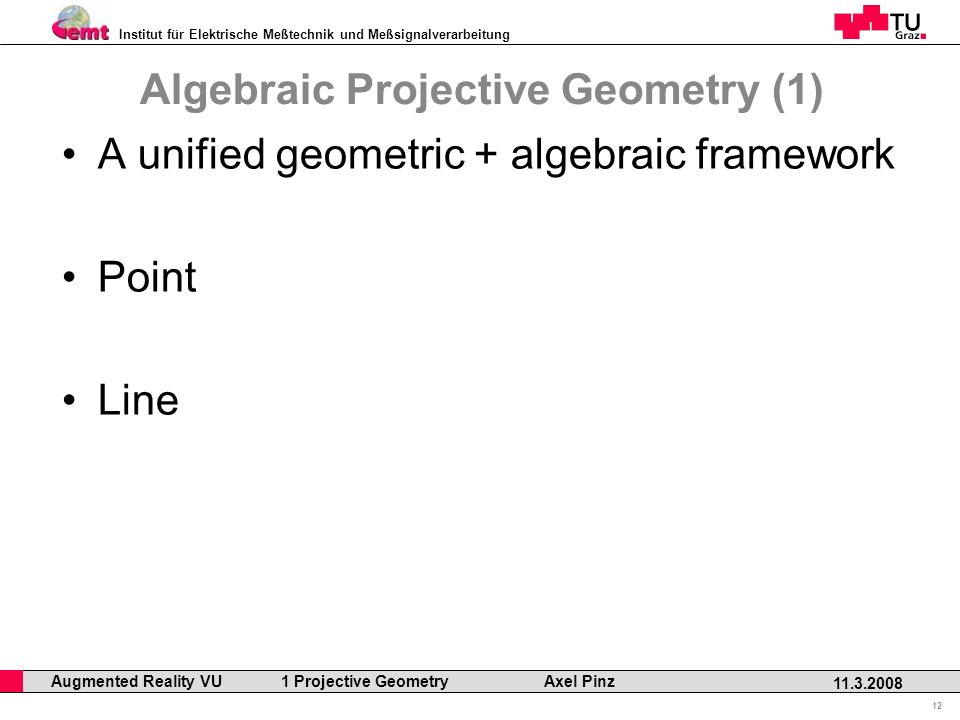Image resolution: width=960 pixels, height=720 pixels.
Task: Click the small red Graz square
Action: [x=923, y=36]
